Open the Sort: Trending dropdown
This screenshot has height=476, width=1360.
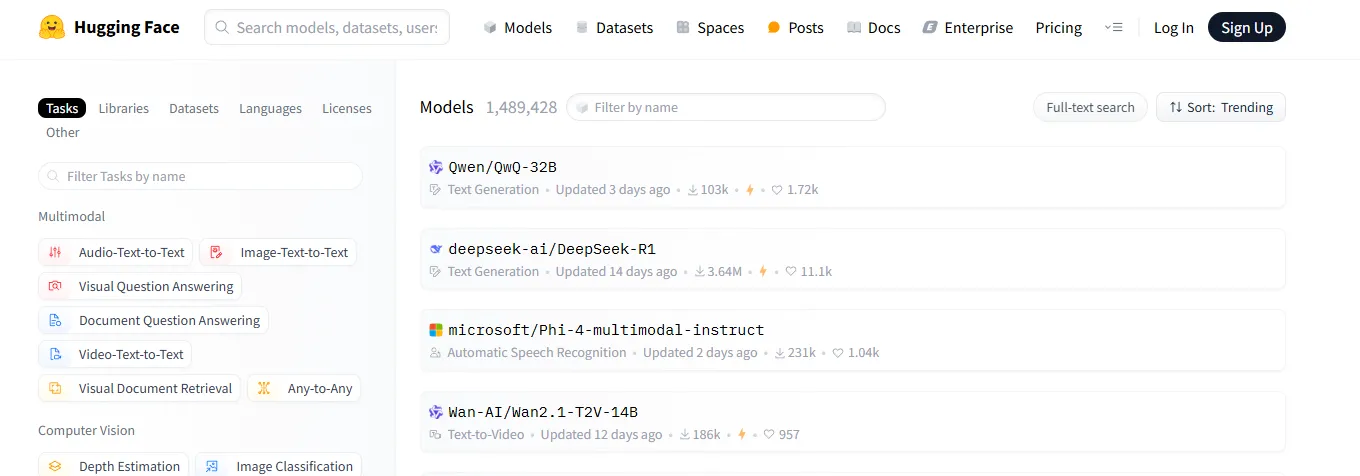click(x=1221, y=107)
